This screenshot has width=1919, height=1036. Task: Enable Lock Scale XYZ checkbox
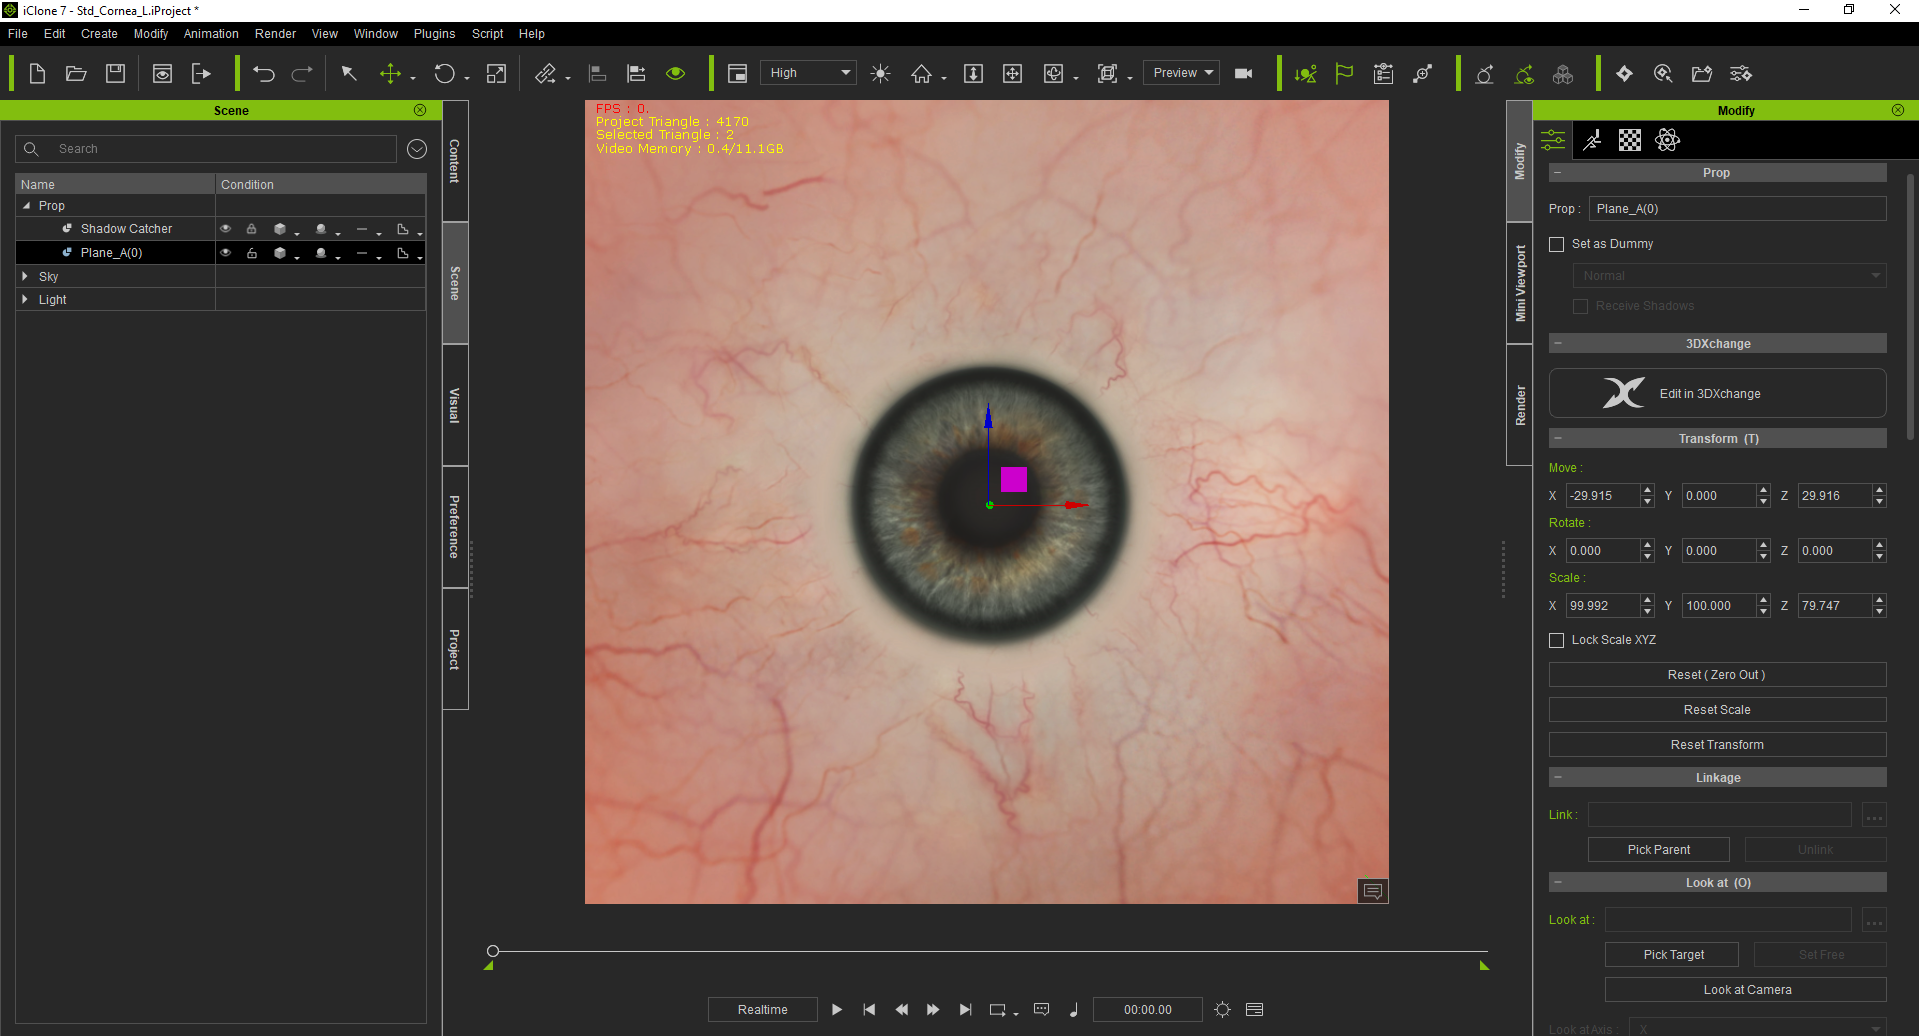coord(1556,640)
